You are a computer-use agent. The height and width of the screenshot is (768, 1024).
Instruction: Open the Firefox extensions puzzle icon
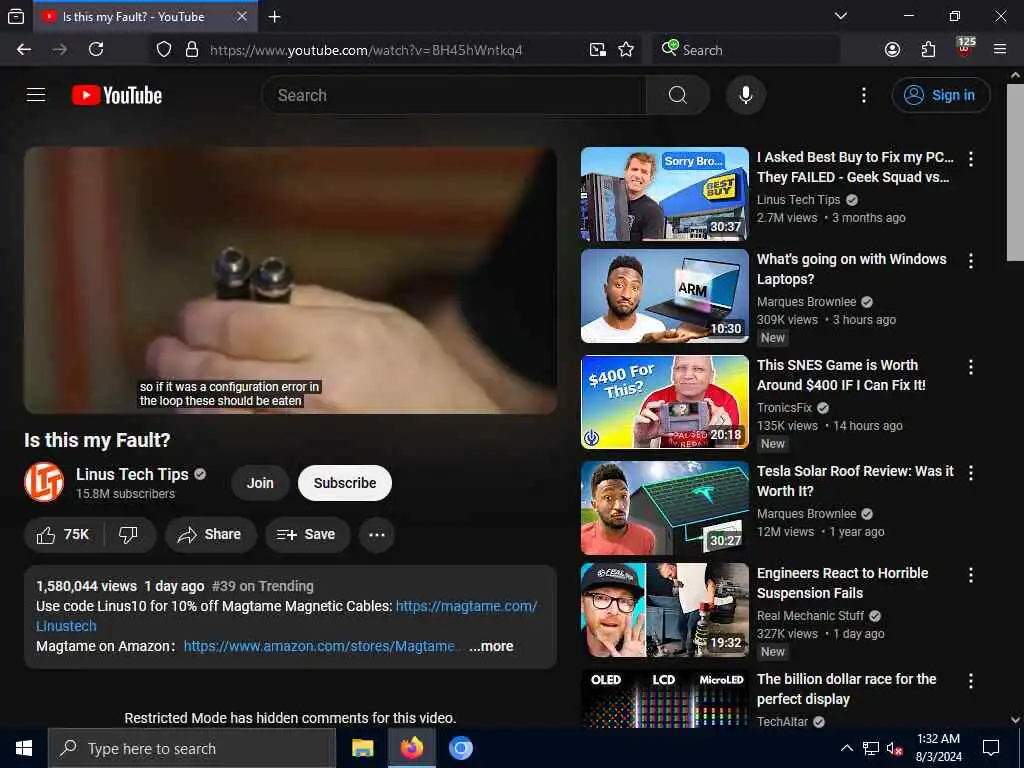pyautogui.click(x=929, y=50)
